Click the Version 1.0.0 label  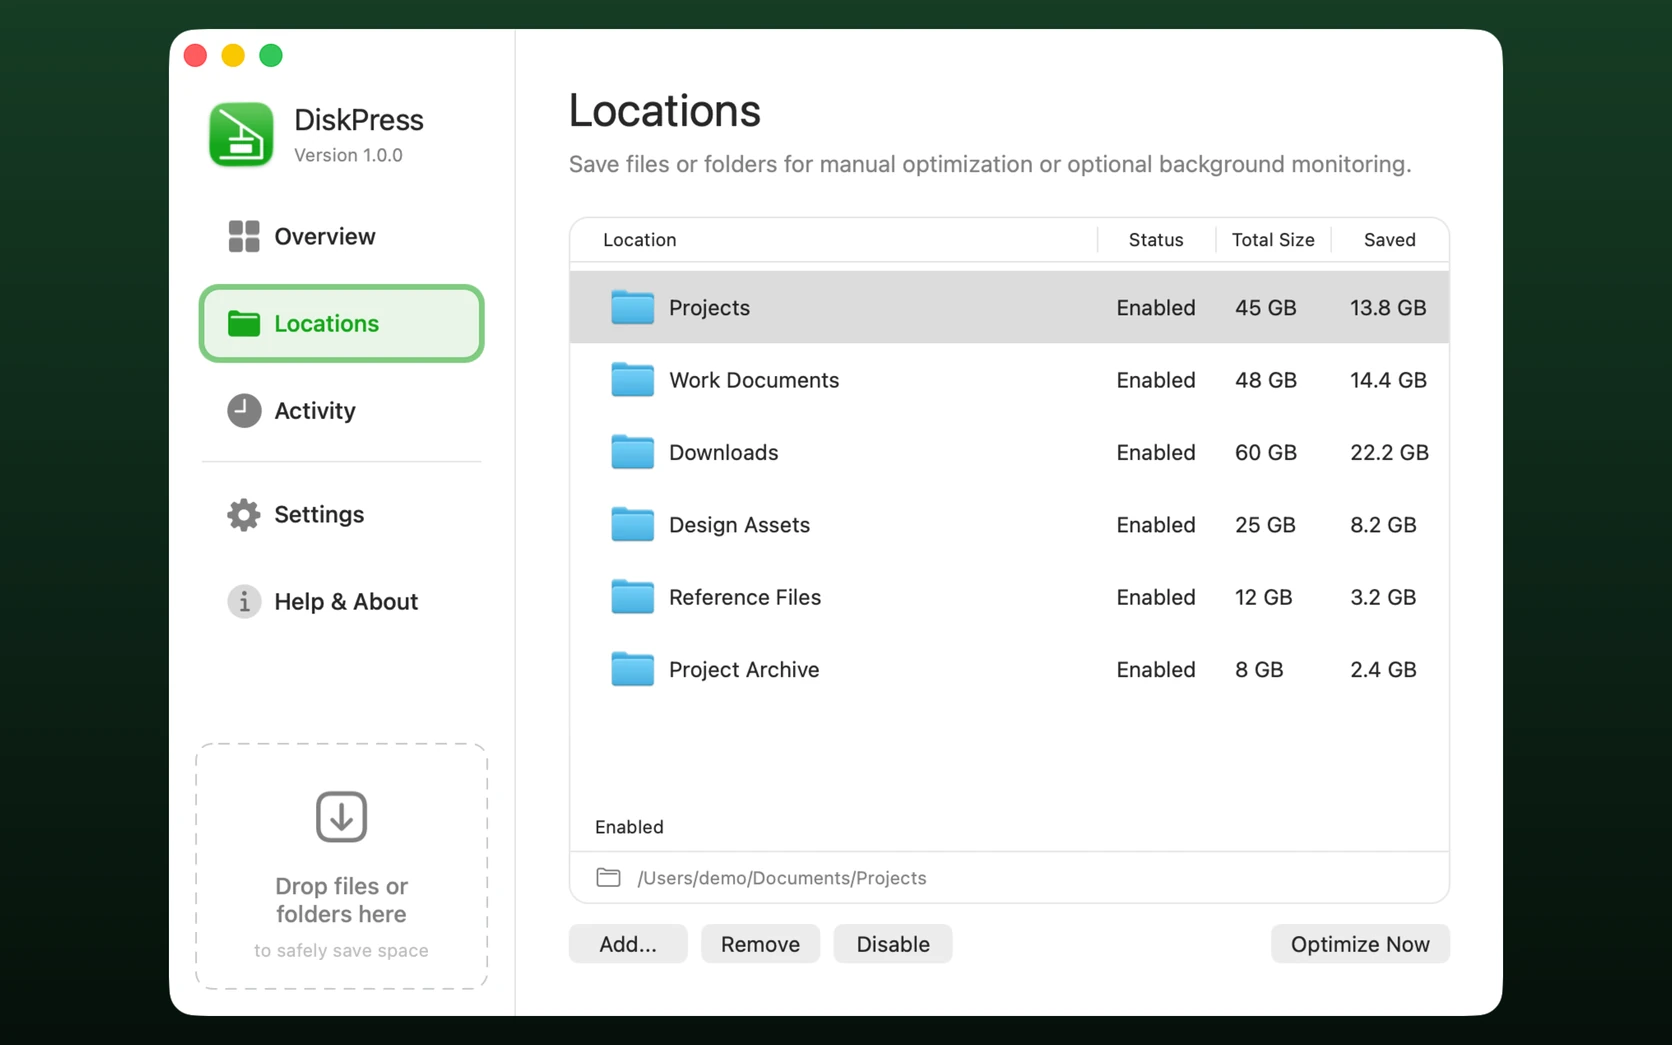pos(348,155)
